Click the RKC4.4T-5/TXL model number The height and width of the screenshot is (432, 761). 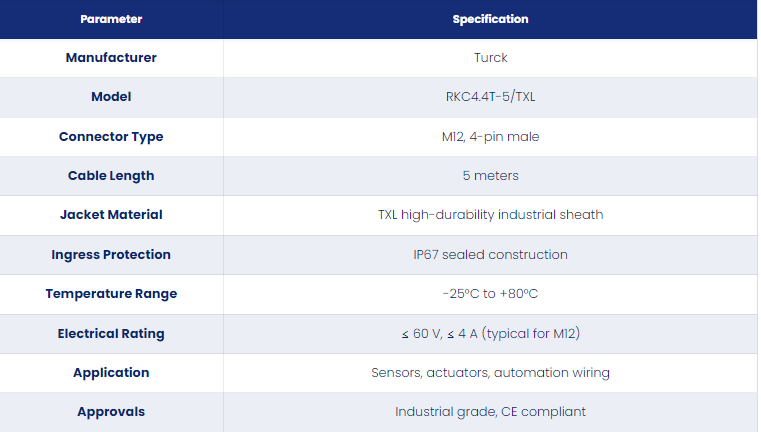[x=490, y=97]
